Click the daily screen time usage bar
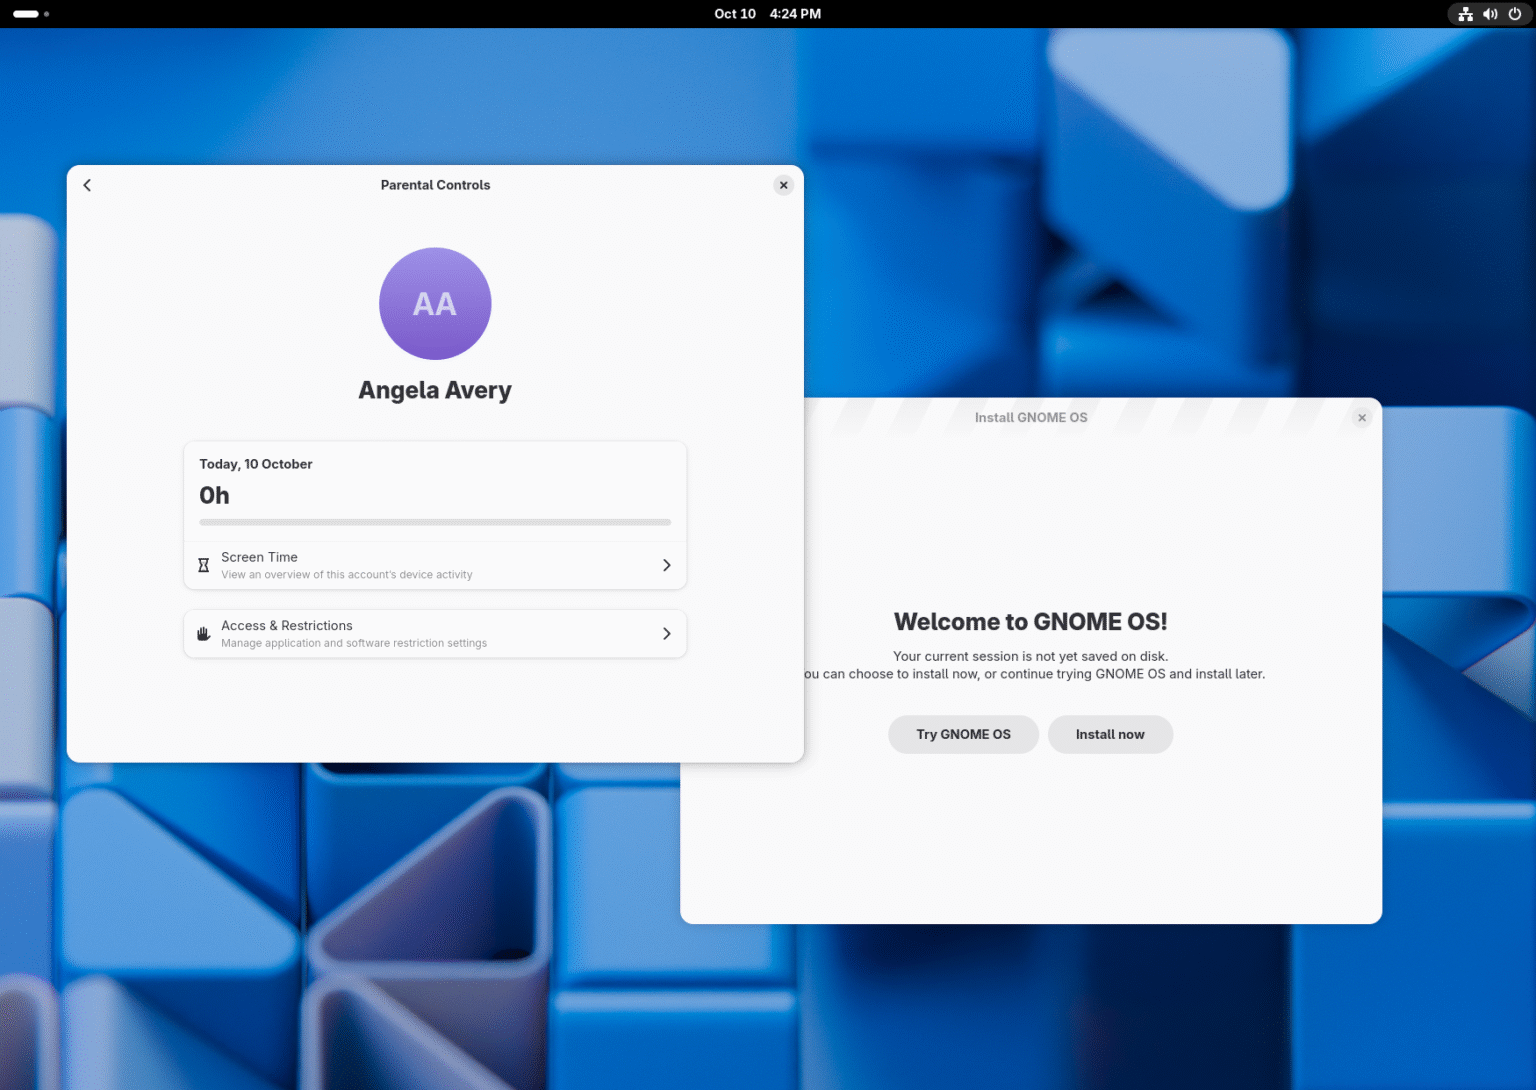 pyautogui.click(x=435, y=522)
